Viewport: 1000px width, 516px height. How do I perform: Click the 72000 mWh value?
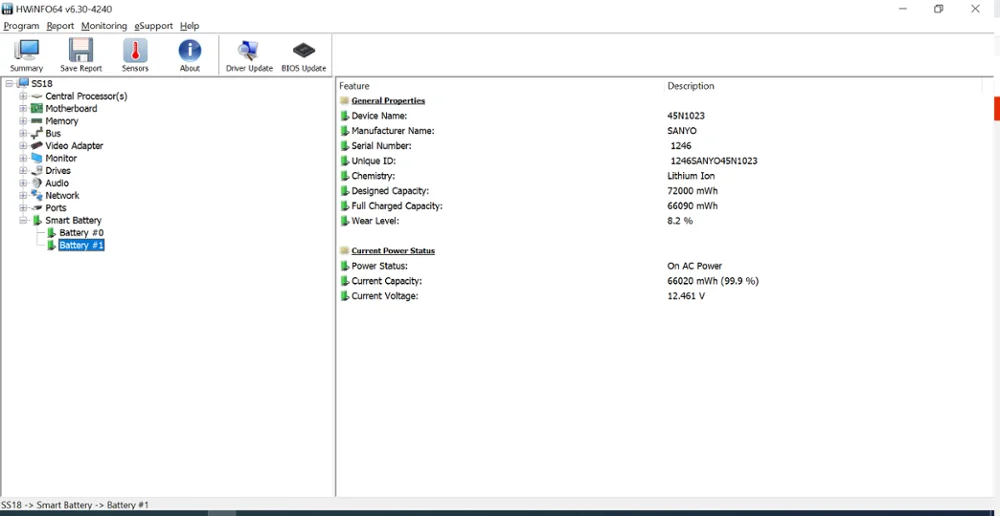[x=693, y=191]
